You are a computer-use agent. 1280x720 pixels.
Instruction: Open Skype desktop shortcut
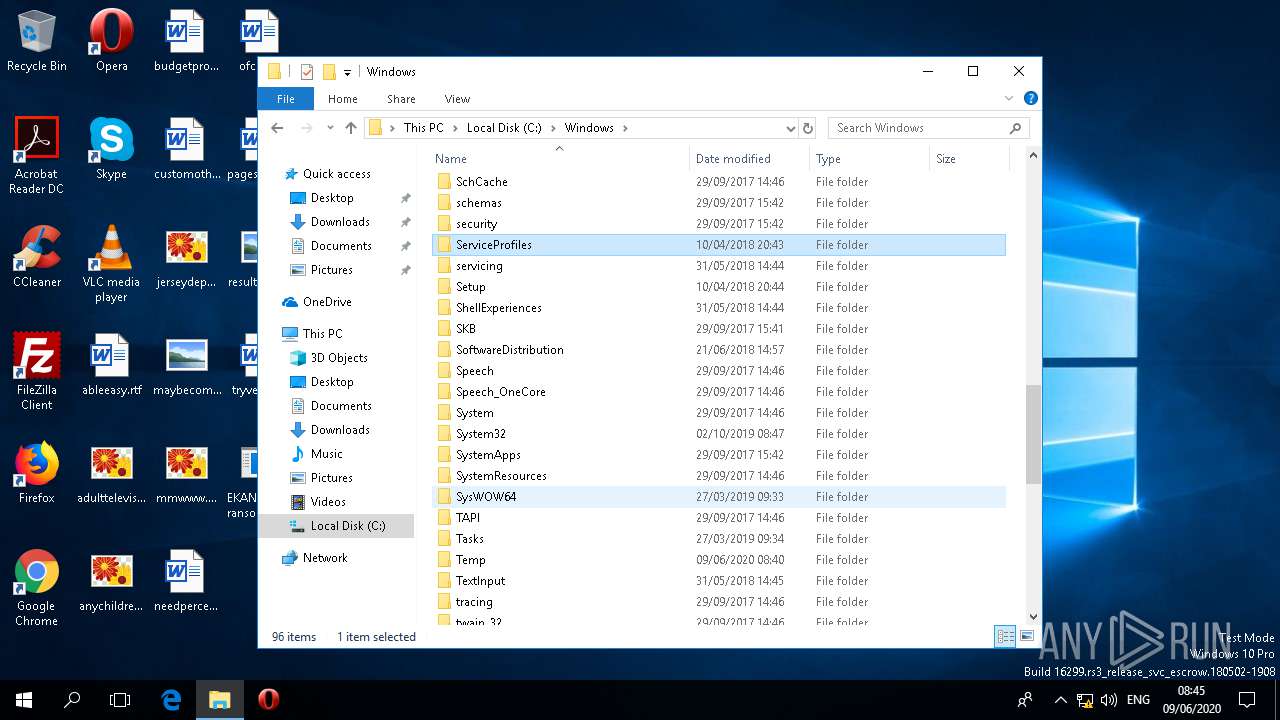(x=111, y=148)
